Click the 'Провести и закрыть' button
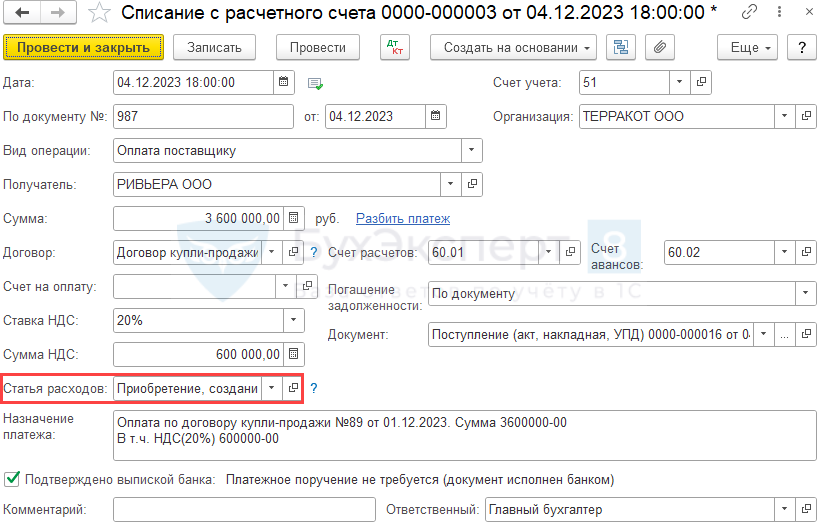819x523 pixels. [83, 47]
